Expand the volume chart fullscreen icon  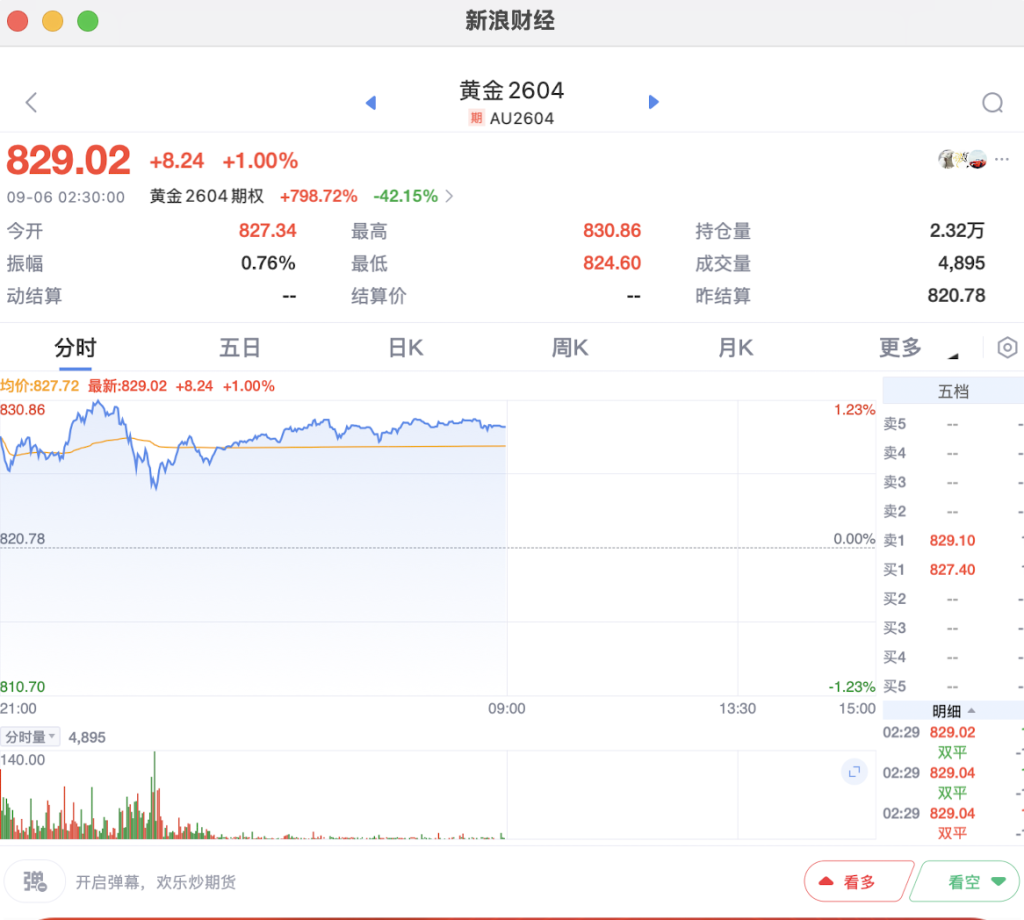click(x=854, y=772)
